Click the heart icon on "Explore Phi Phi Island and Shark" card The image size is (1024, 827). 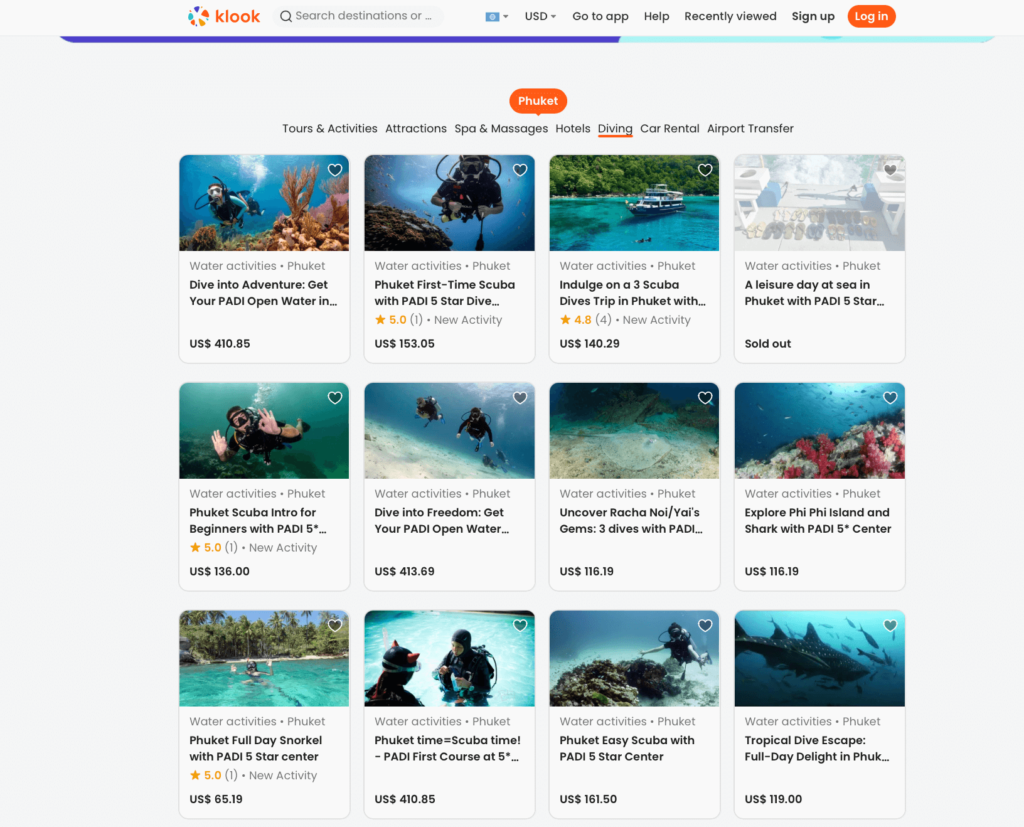[x=890, y=397]
